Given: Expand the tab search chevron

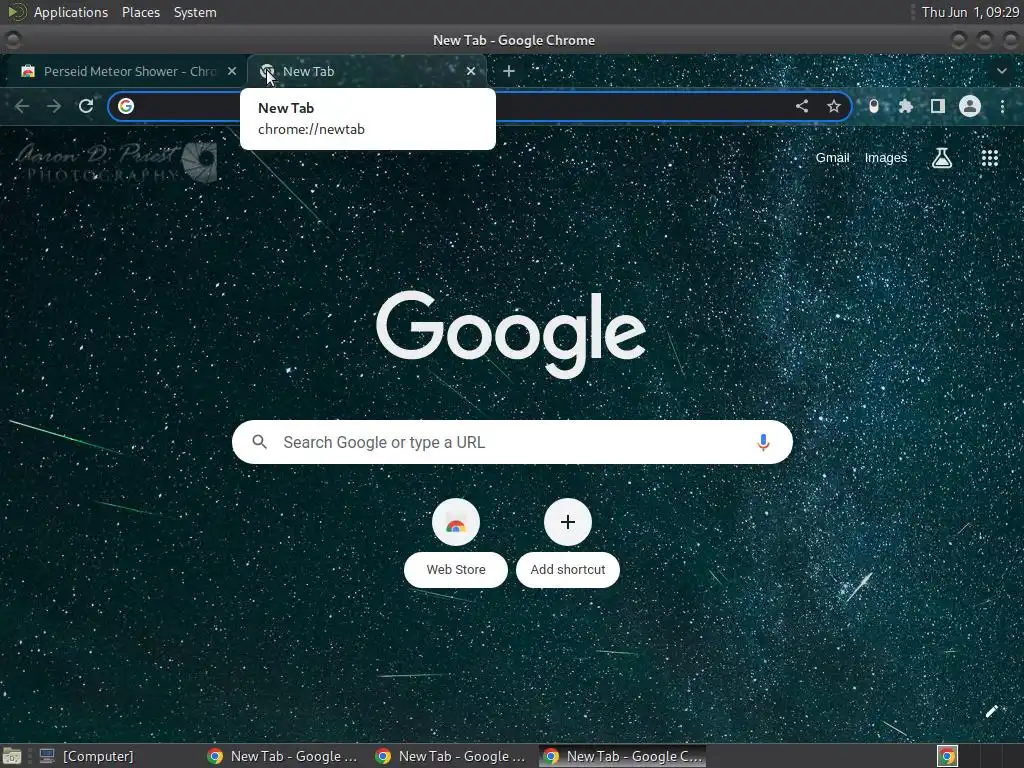Looking at the screenshot, I should (x=1002, y=71).
